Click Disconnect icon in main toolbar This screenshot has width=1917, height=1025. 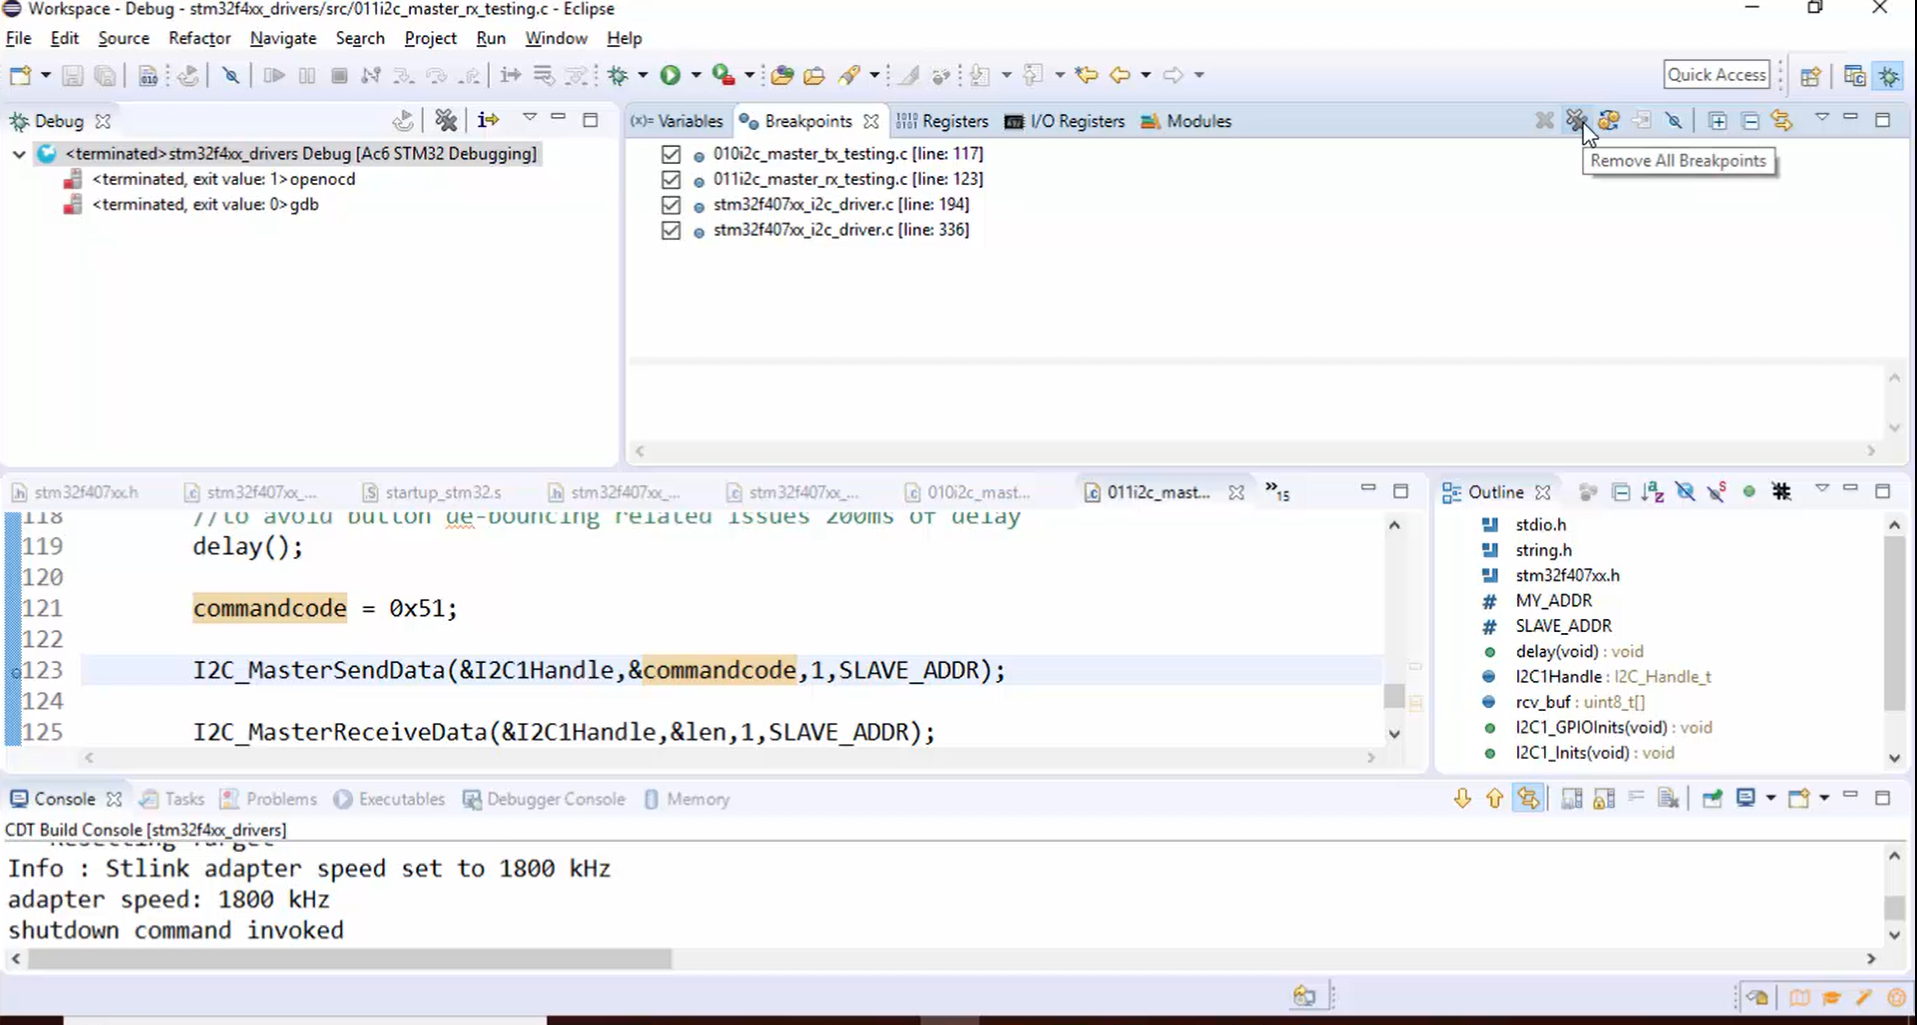[x=370, y=75]
